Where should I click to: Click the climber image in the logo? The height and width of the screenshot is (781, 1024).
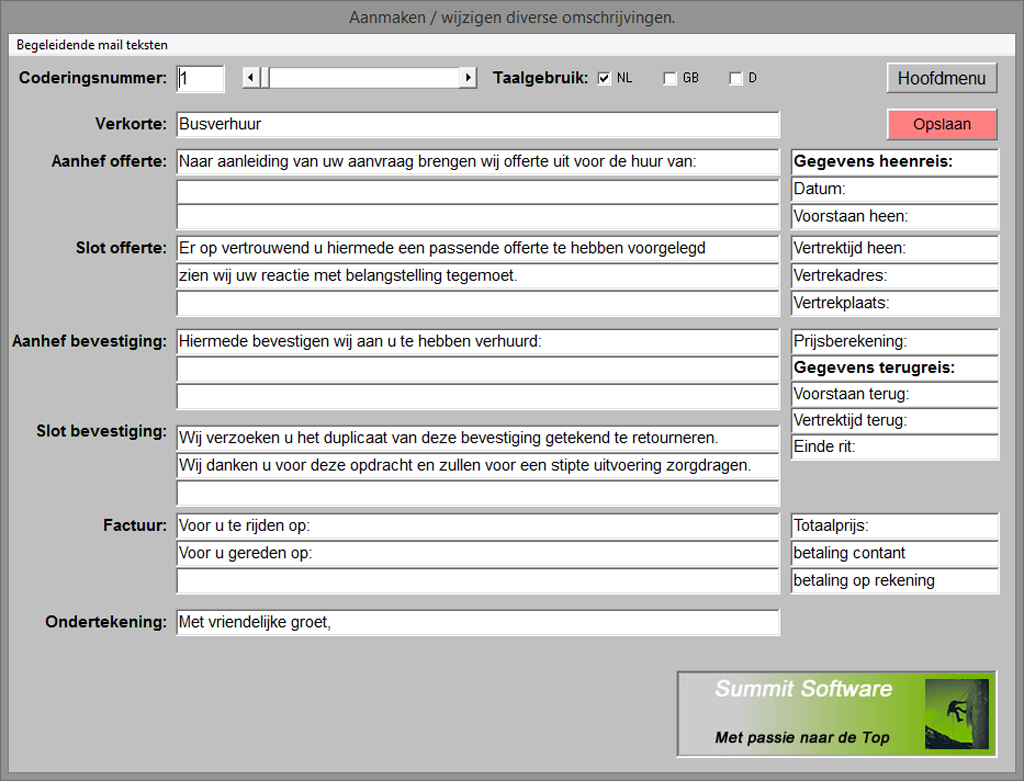956,712
